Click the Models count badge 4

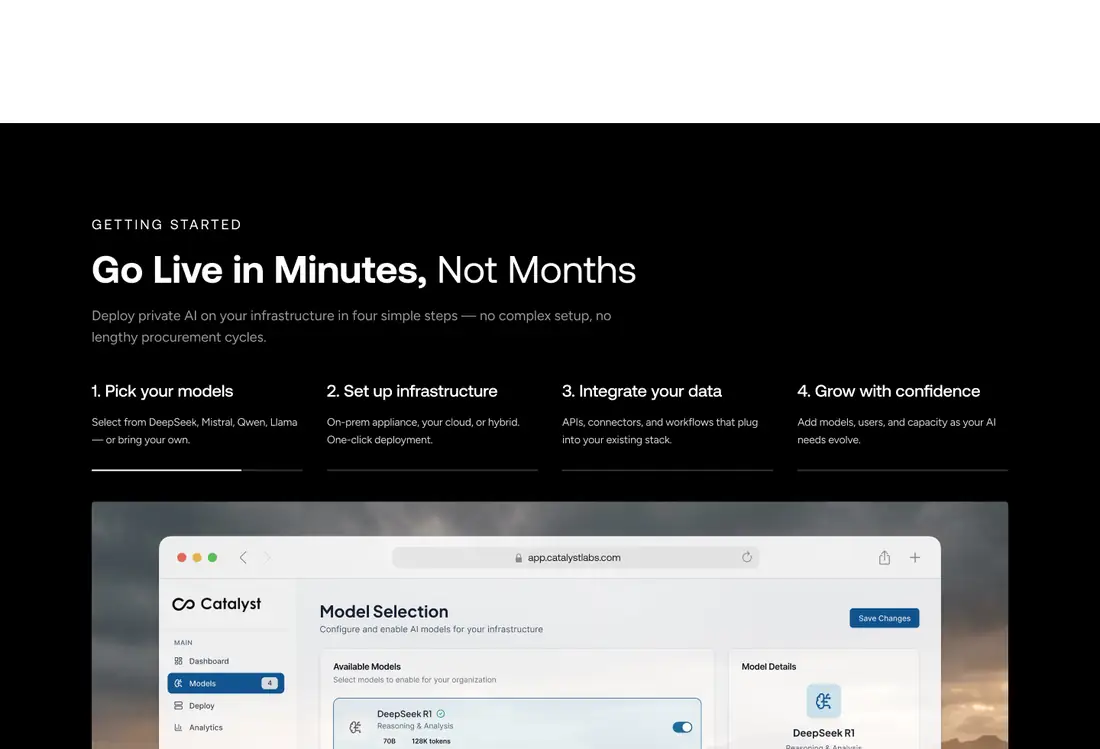pyautogui.click(x=269, y=683)
